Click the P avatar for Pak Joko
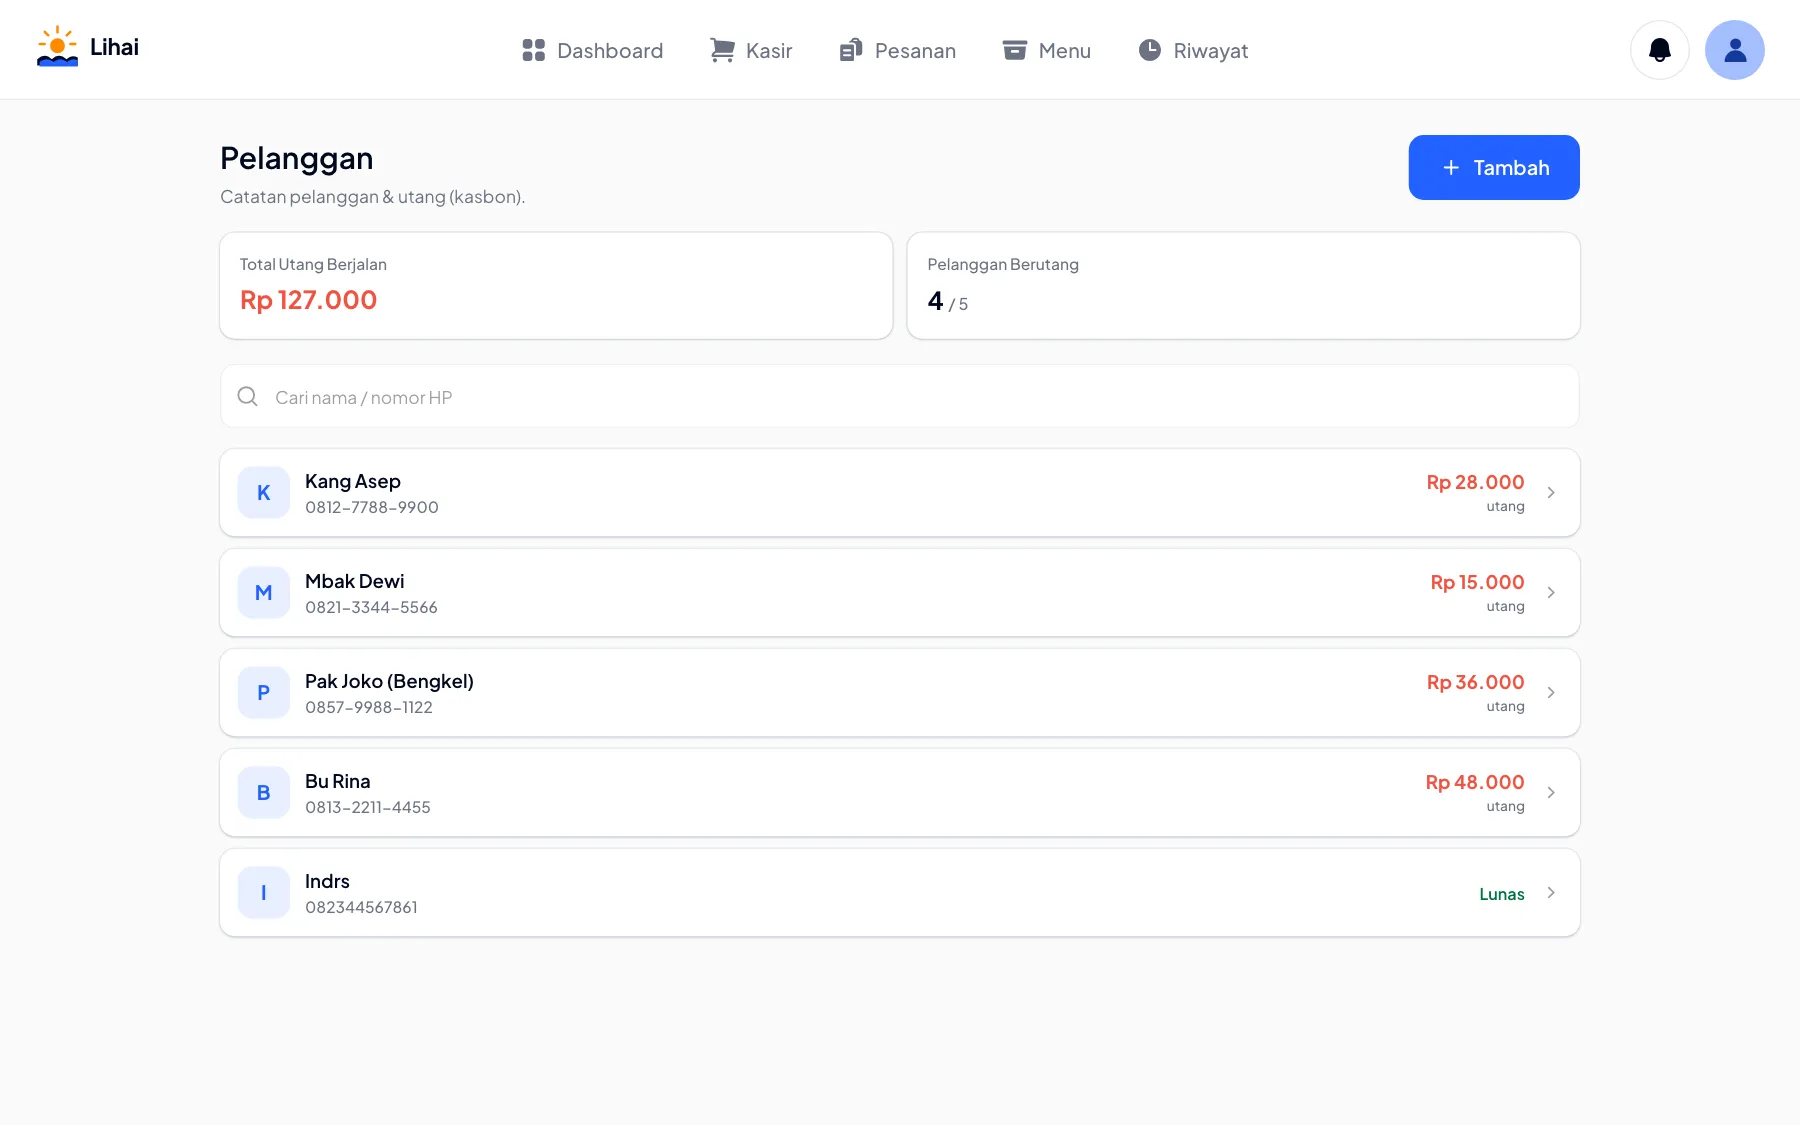The width and height of the screenshot is (1800, 1125). coord(264,693)
